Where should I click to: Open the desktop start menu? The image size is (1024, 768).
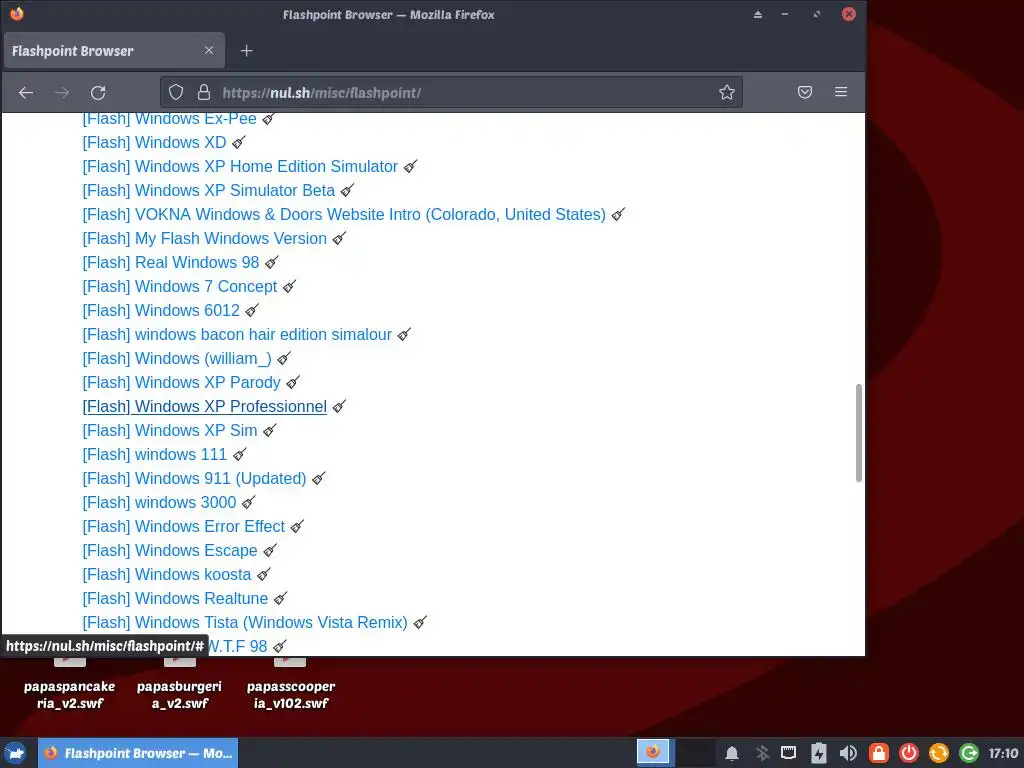coord(16,753)
